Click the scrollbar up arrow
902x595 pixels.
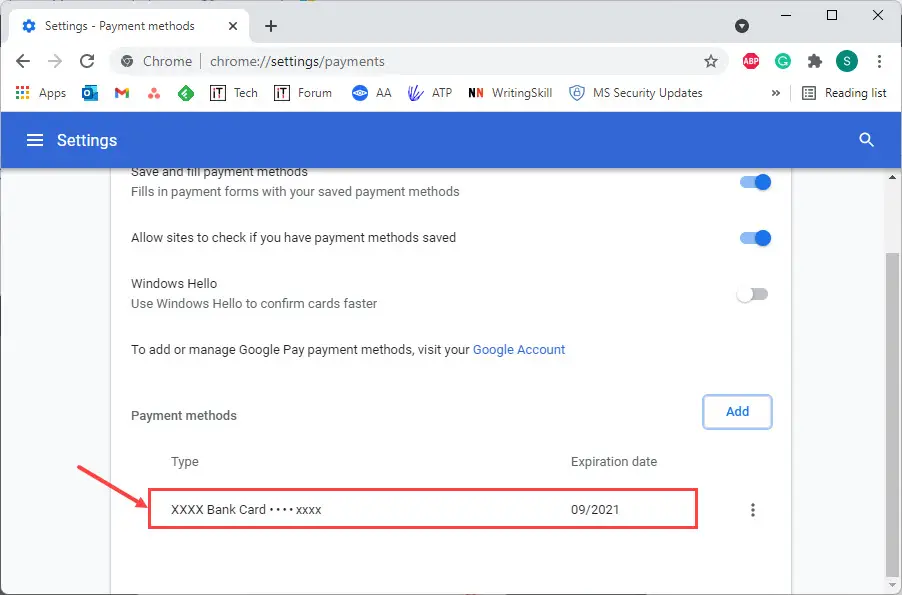[892, 177]
